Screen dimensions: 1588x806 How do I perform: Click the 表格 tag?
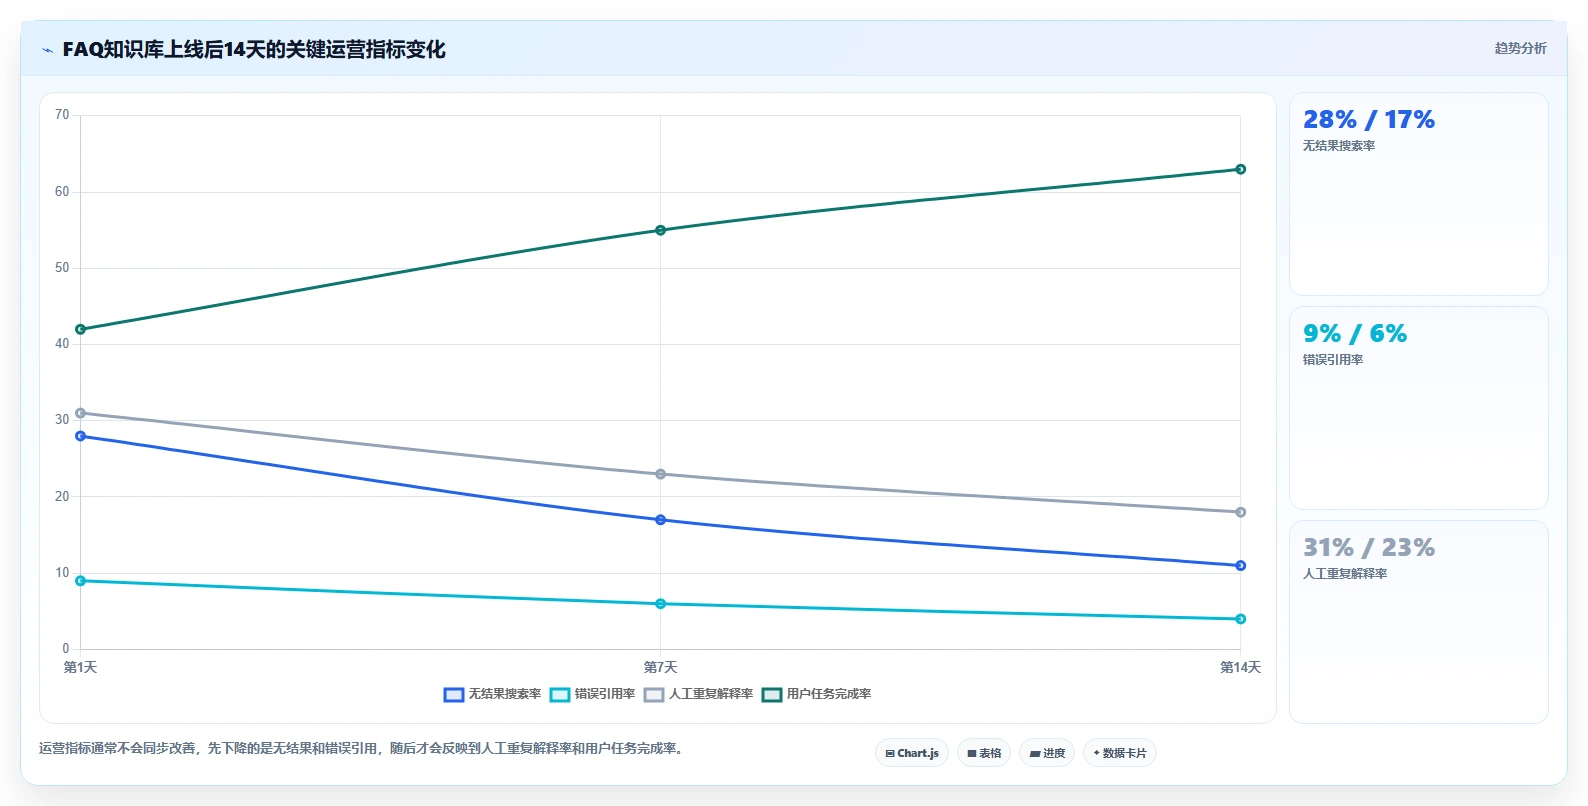984,753
